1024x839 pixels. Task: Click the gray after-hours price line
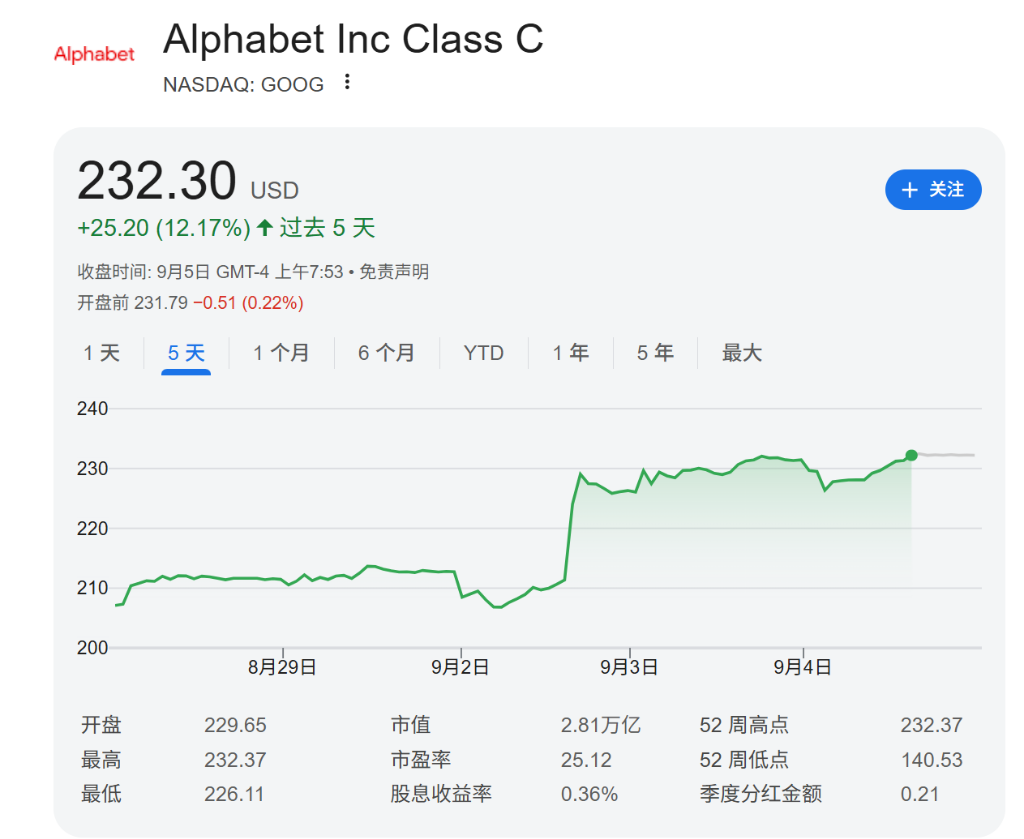click(948, 455)
